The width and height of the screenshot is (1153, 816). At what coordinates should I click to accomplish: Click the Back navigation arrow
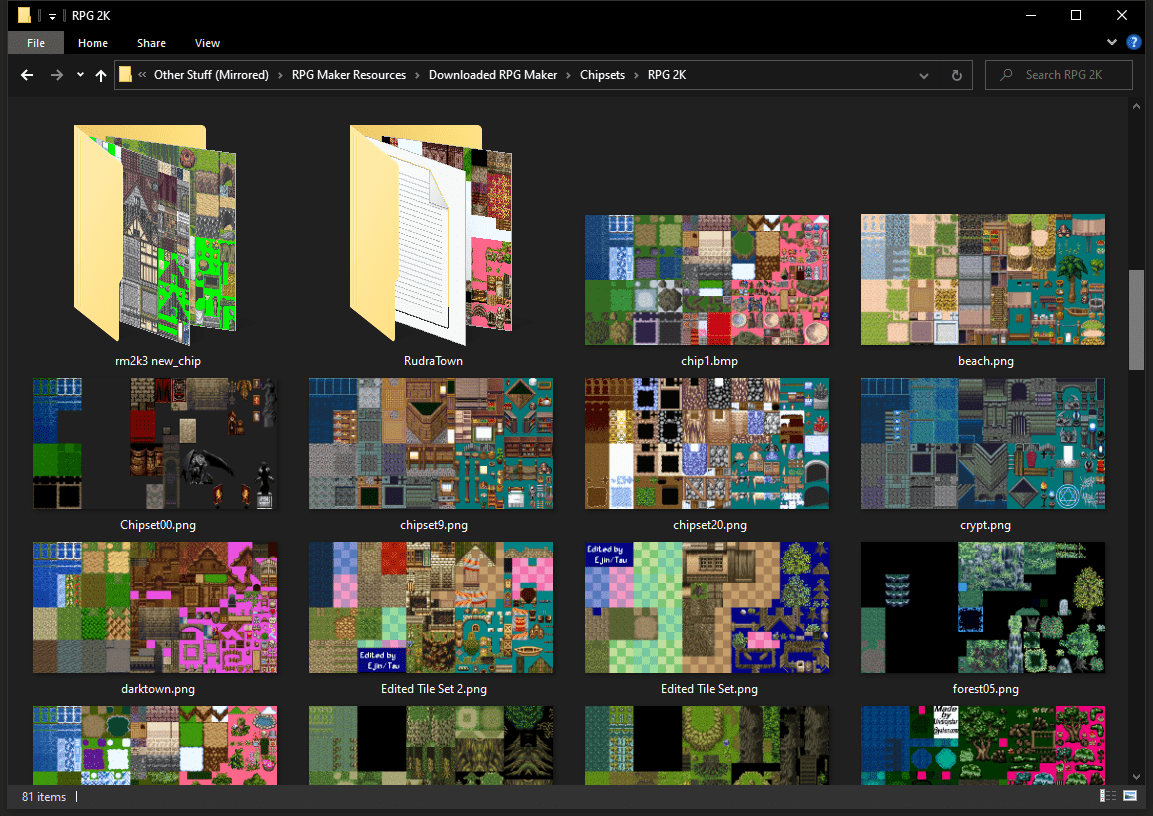click(27, 75)
